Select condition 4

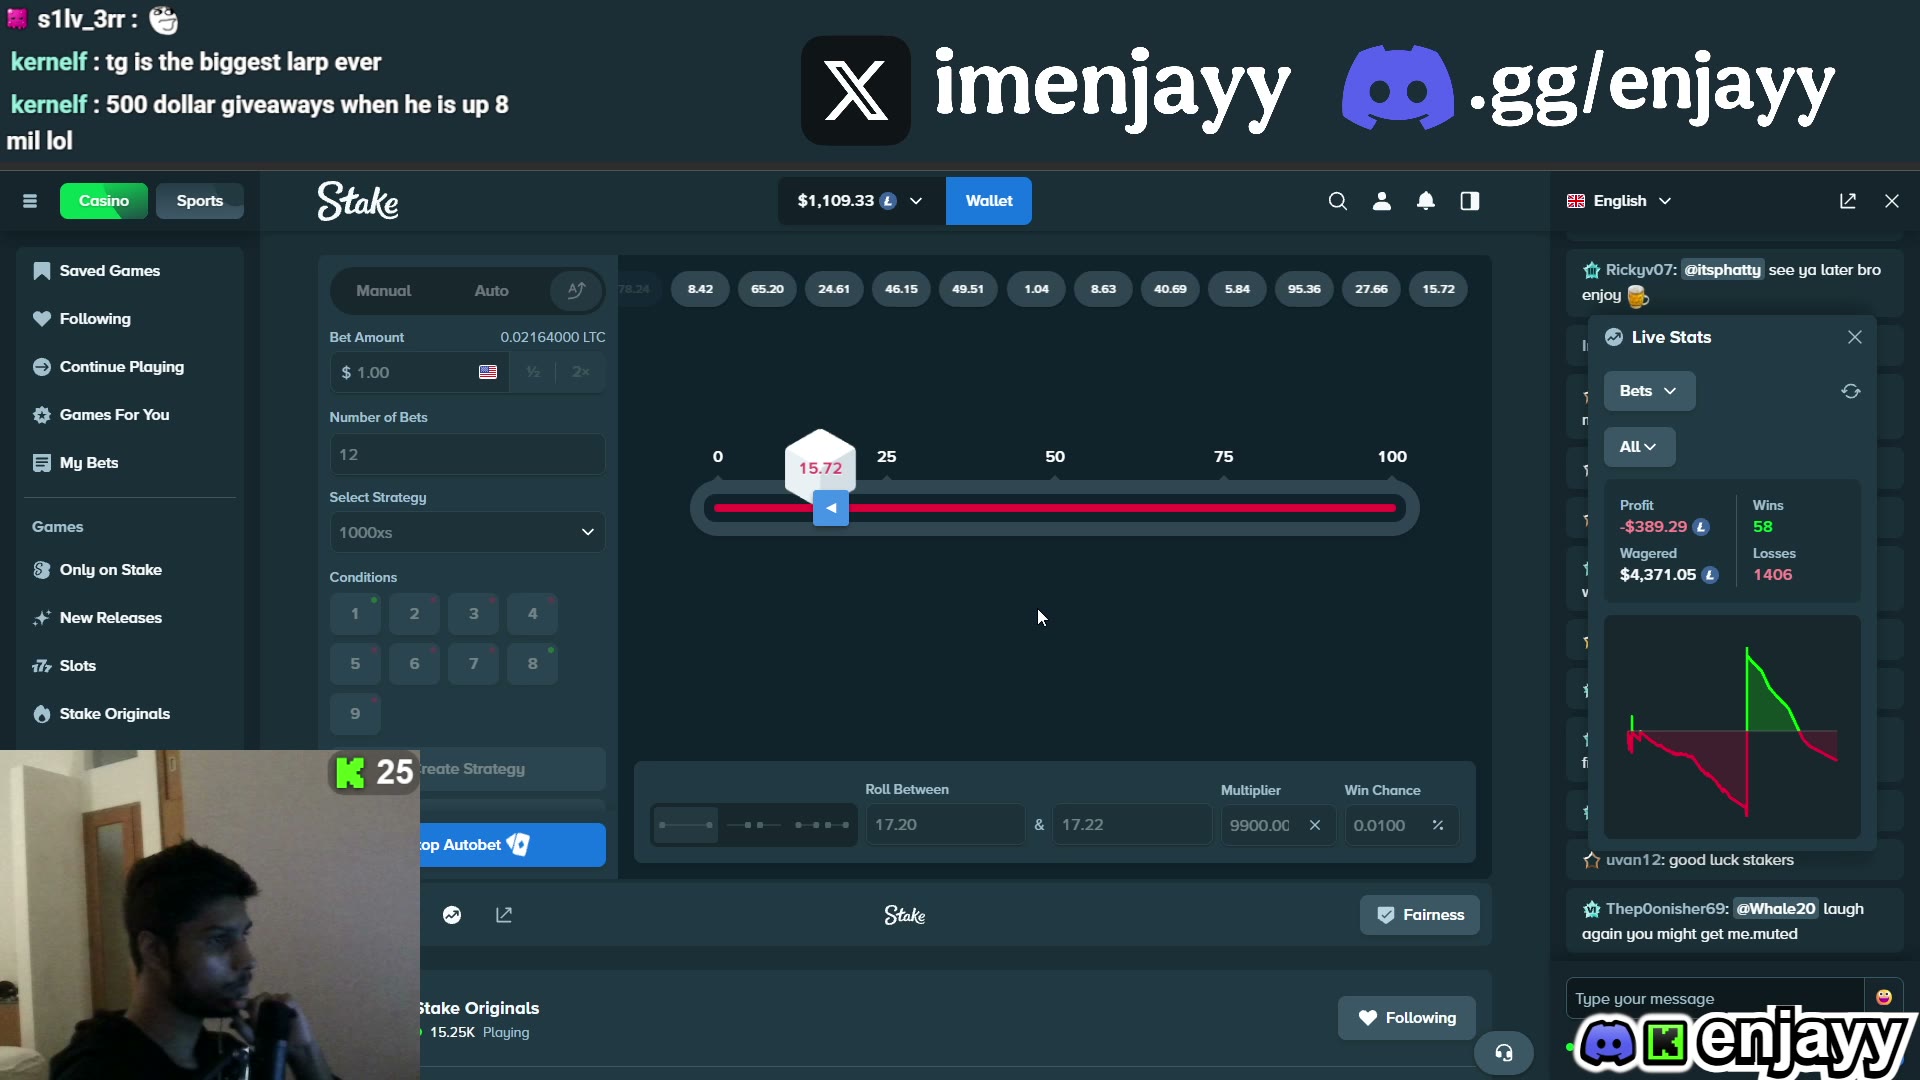(x=533, y=614)
